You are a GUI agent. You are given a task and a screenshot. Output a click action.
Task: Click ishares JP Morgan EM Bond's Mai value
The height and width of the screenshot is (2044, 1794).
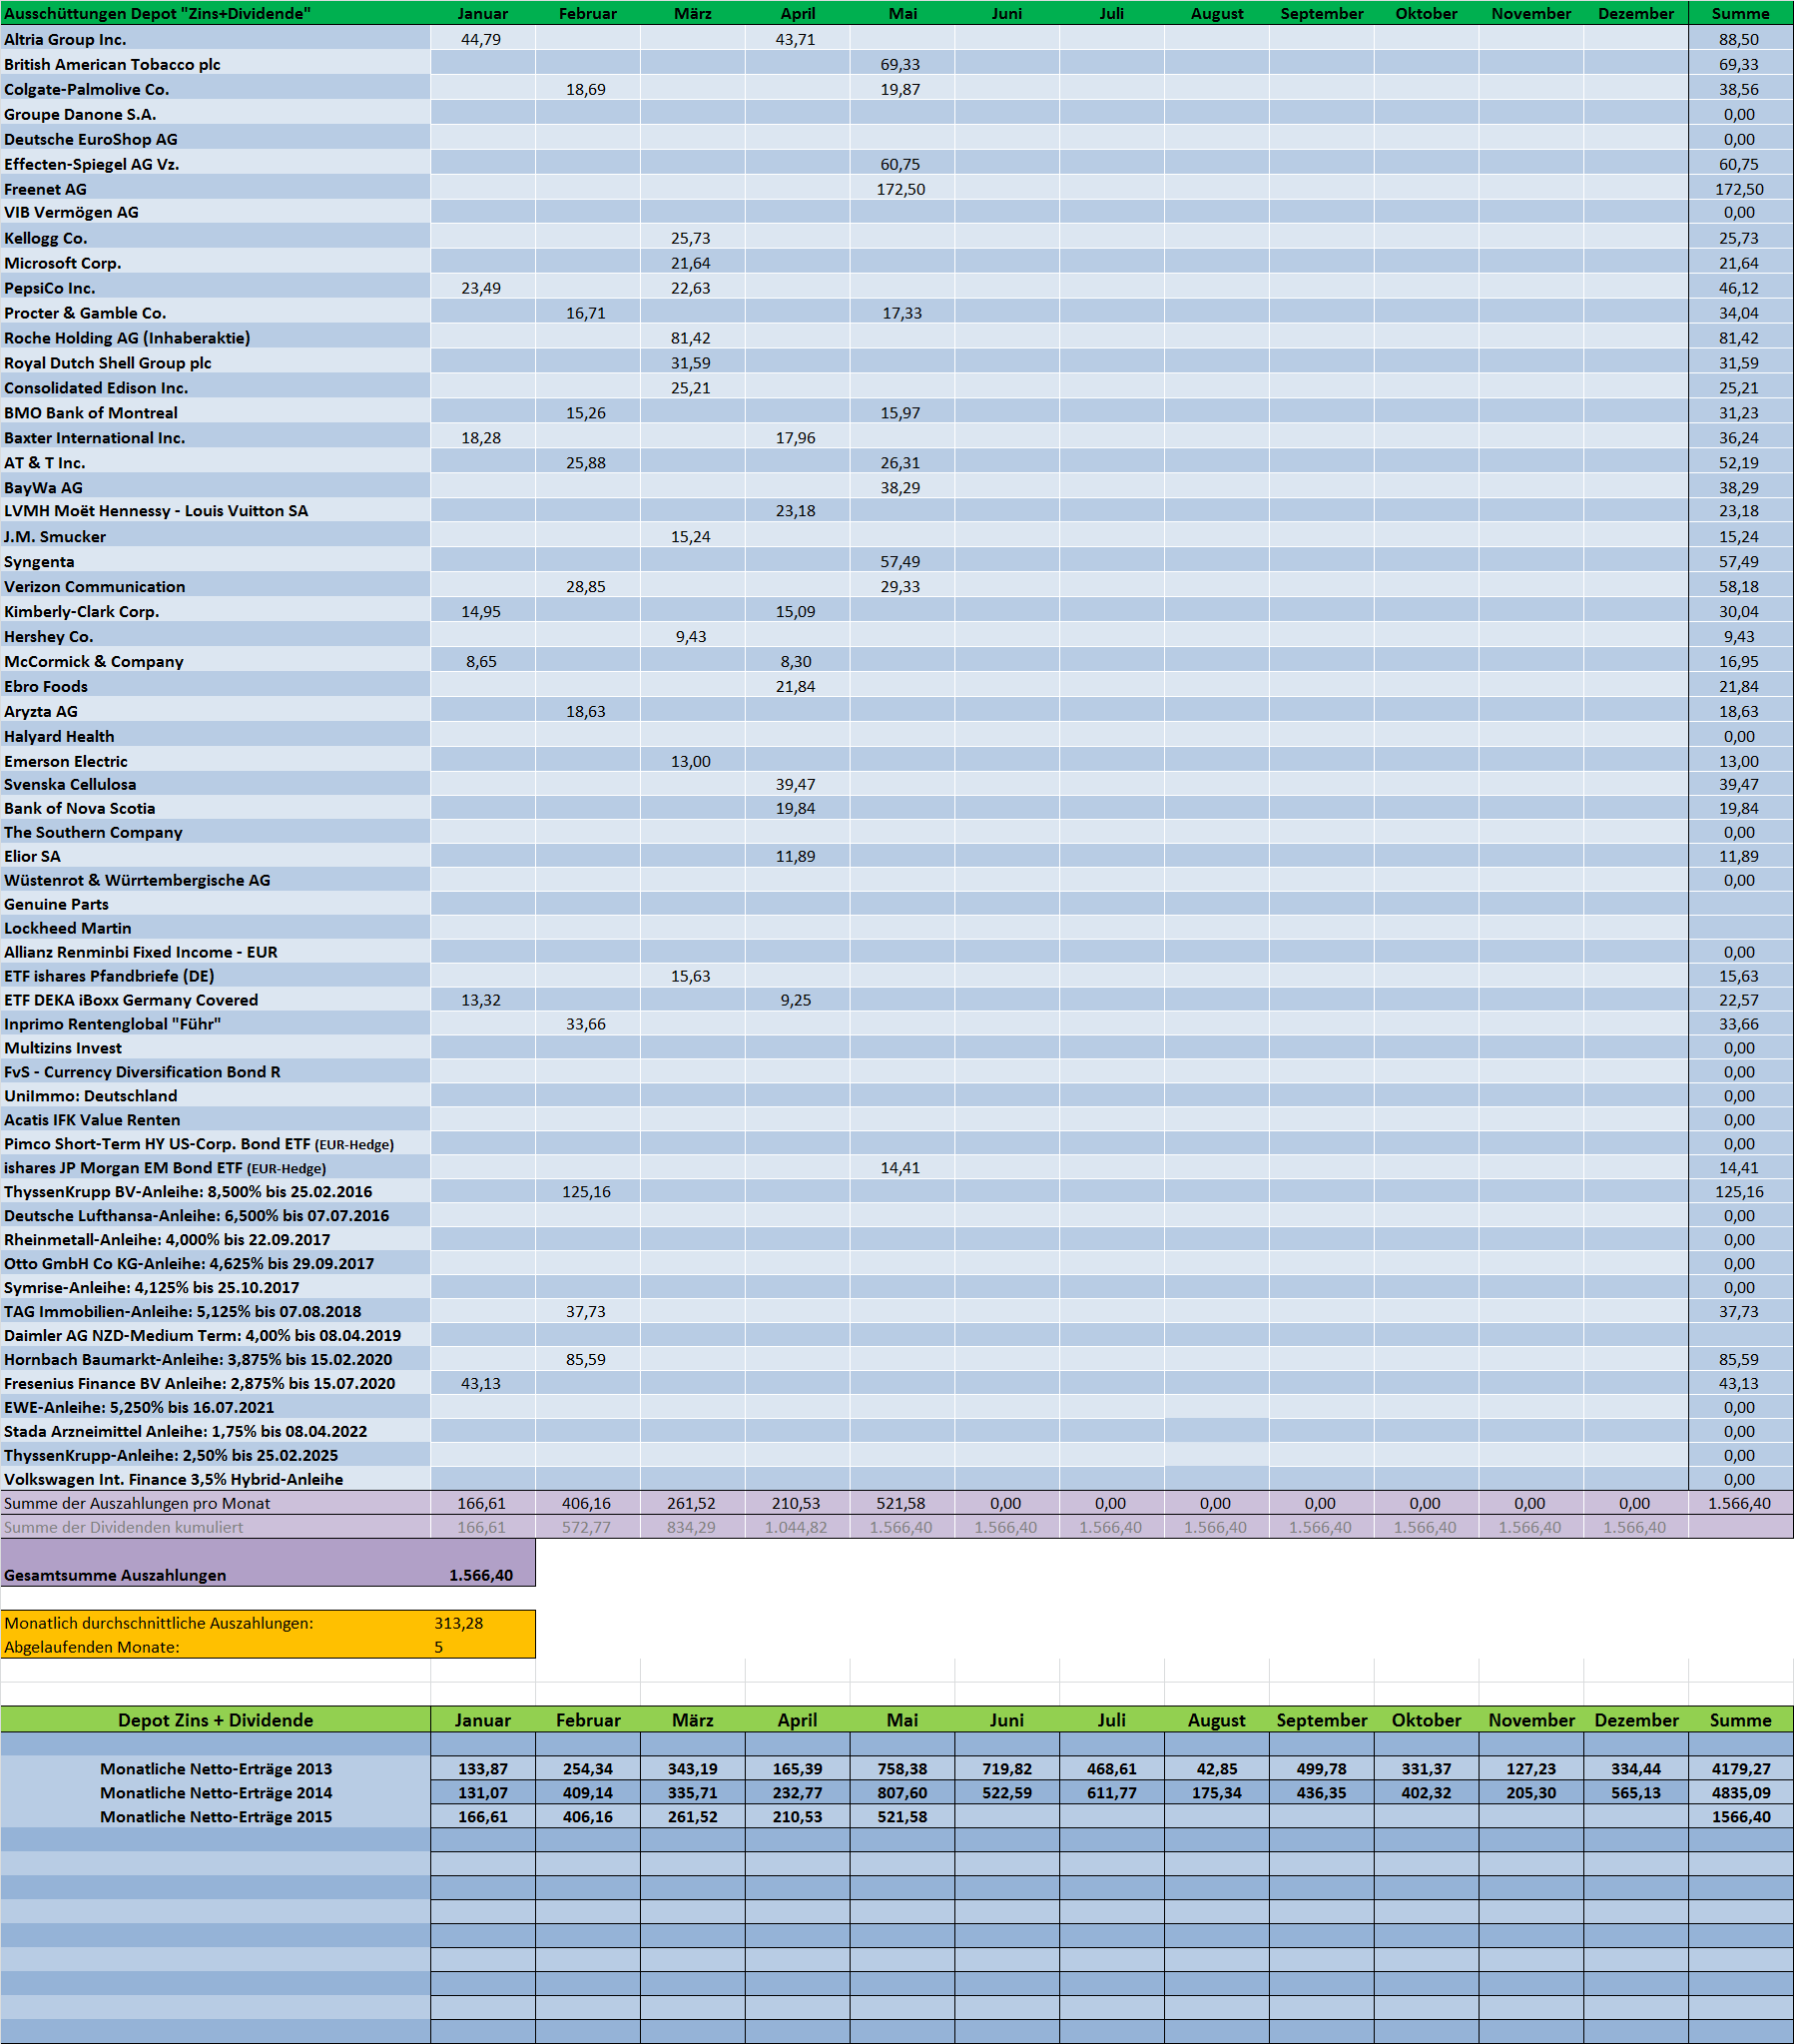click(900, 1169)
